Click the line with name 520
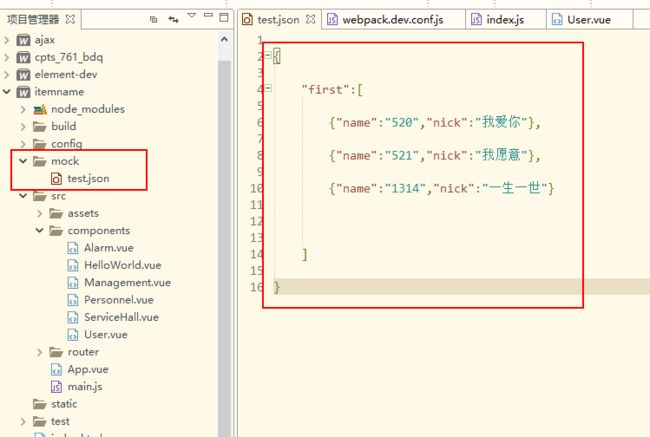Viewport: 650px width, 437px height. (434, 122)
